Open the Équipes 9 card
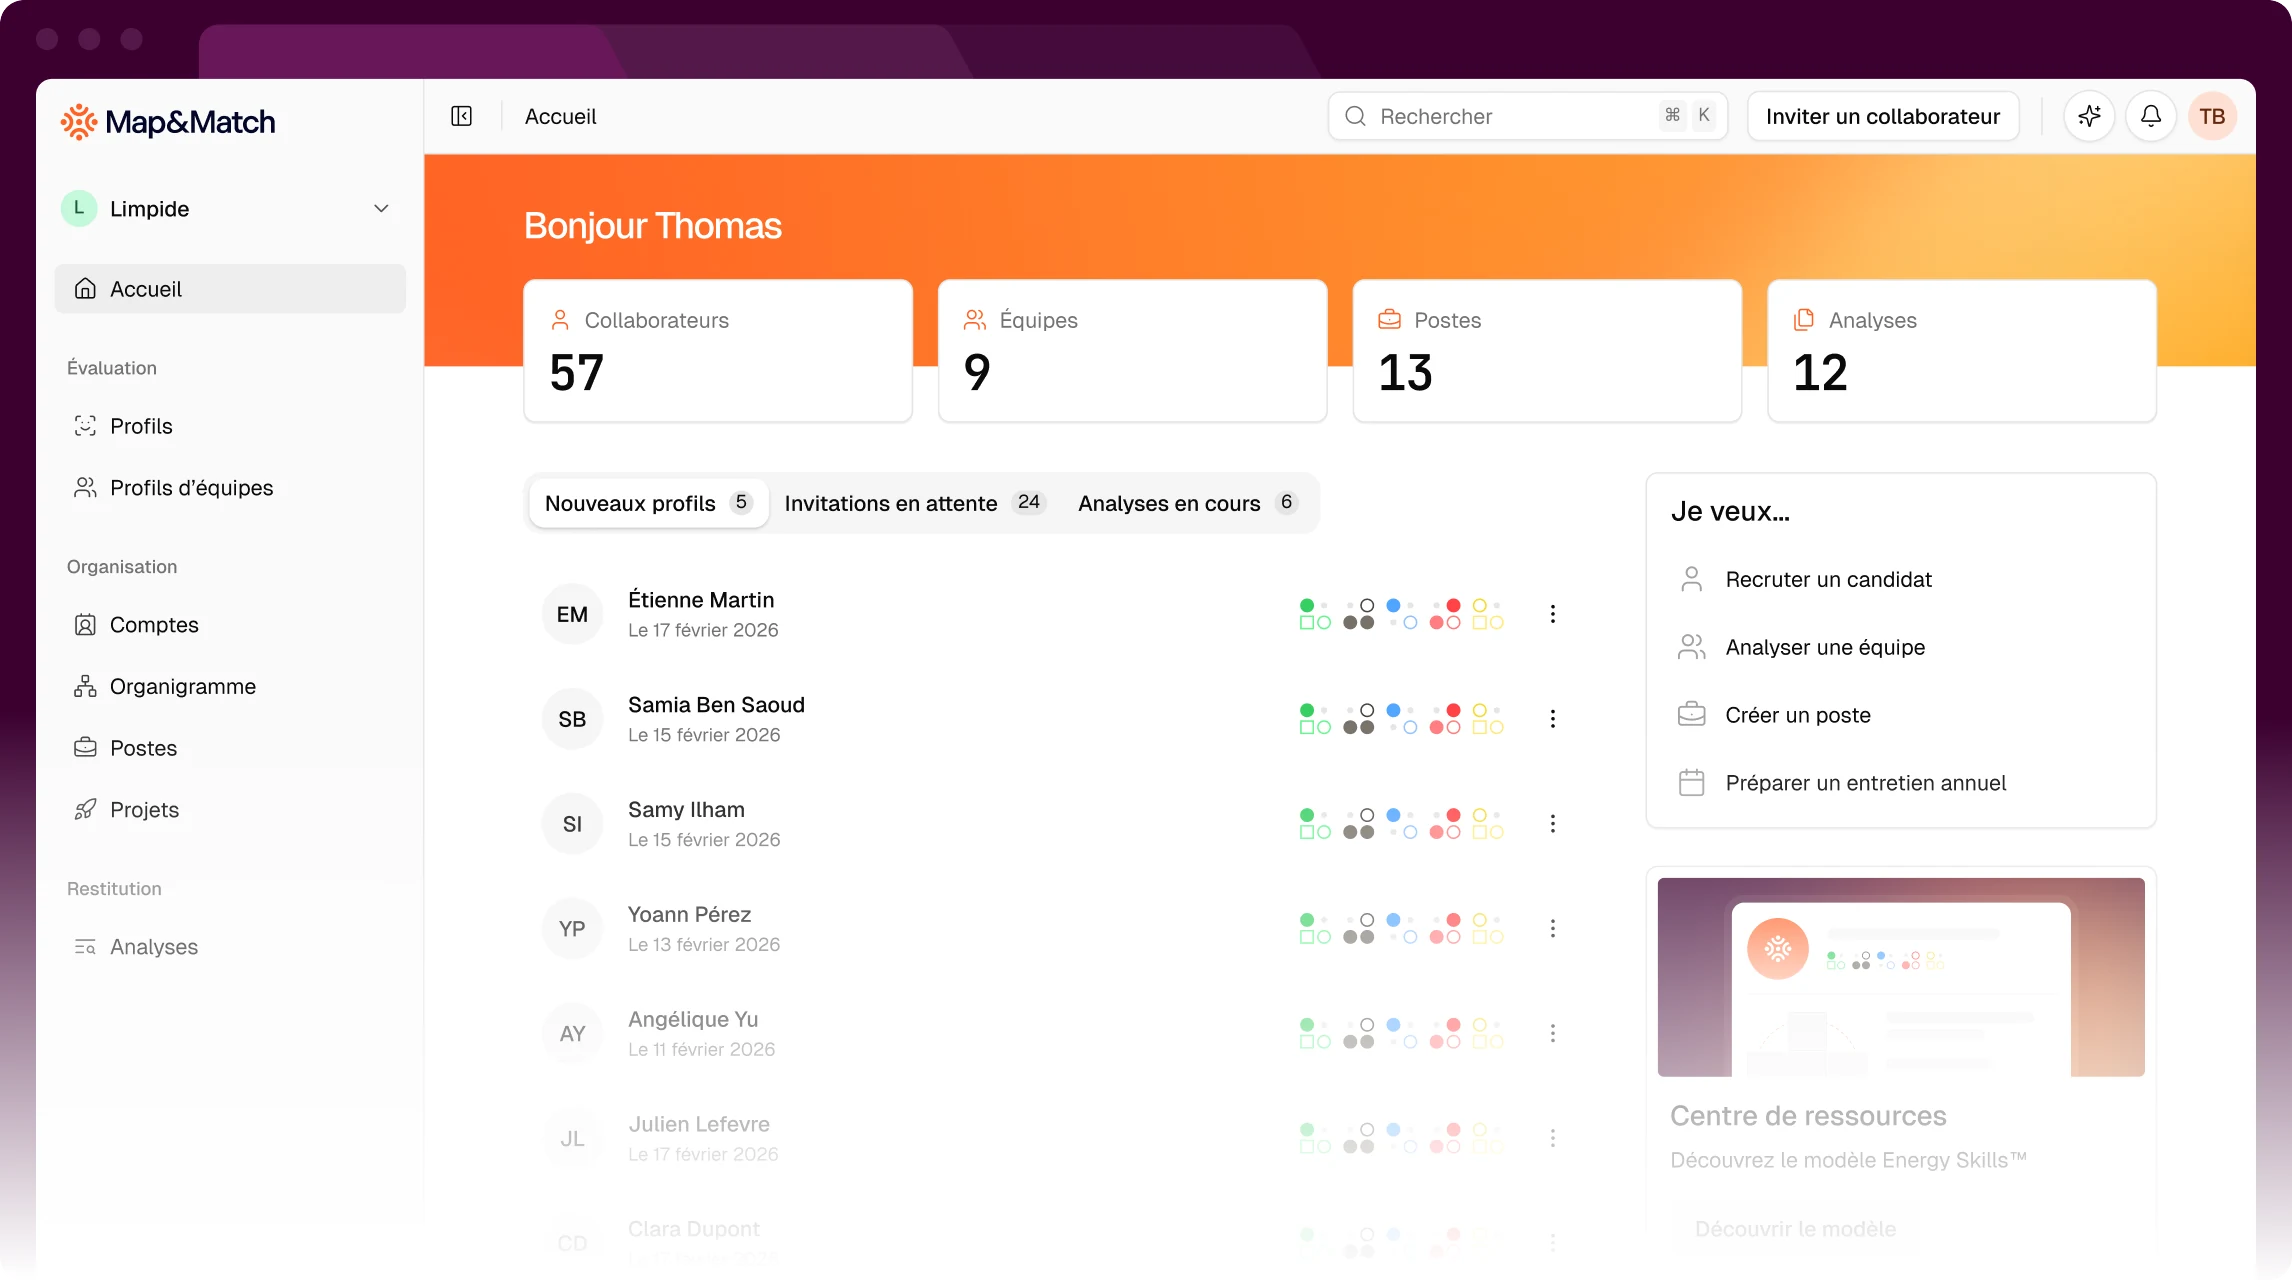The height and width of the screenshot is (1280, 2292). (x=1132, y=350)
